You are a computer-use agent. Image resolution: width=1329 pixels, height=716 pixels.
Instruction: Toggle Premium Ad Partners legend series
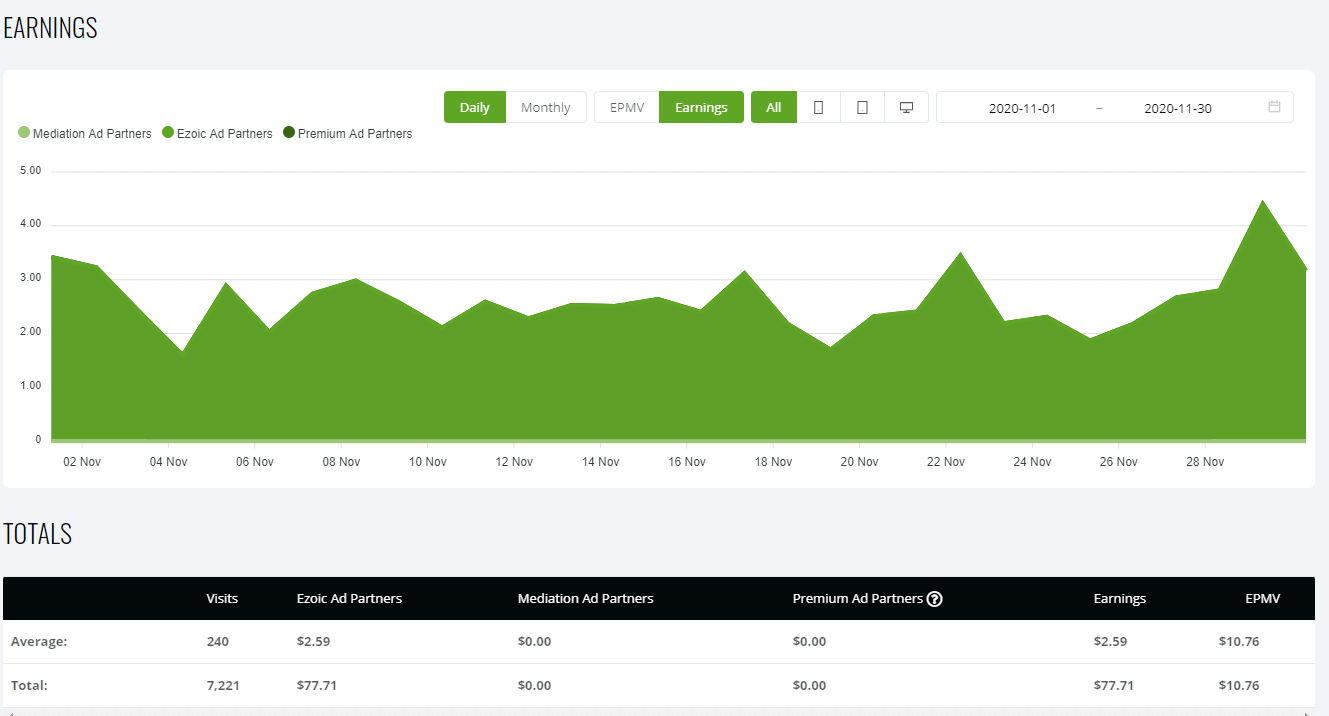point(347,133)
